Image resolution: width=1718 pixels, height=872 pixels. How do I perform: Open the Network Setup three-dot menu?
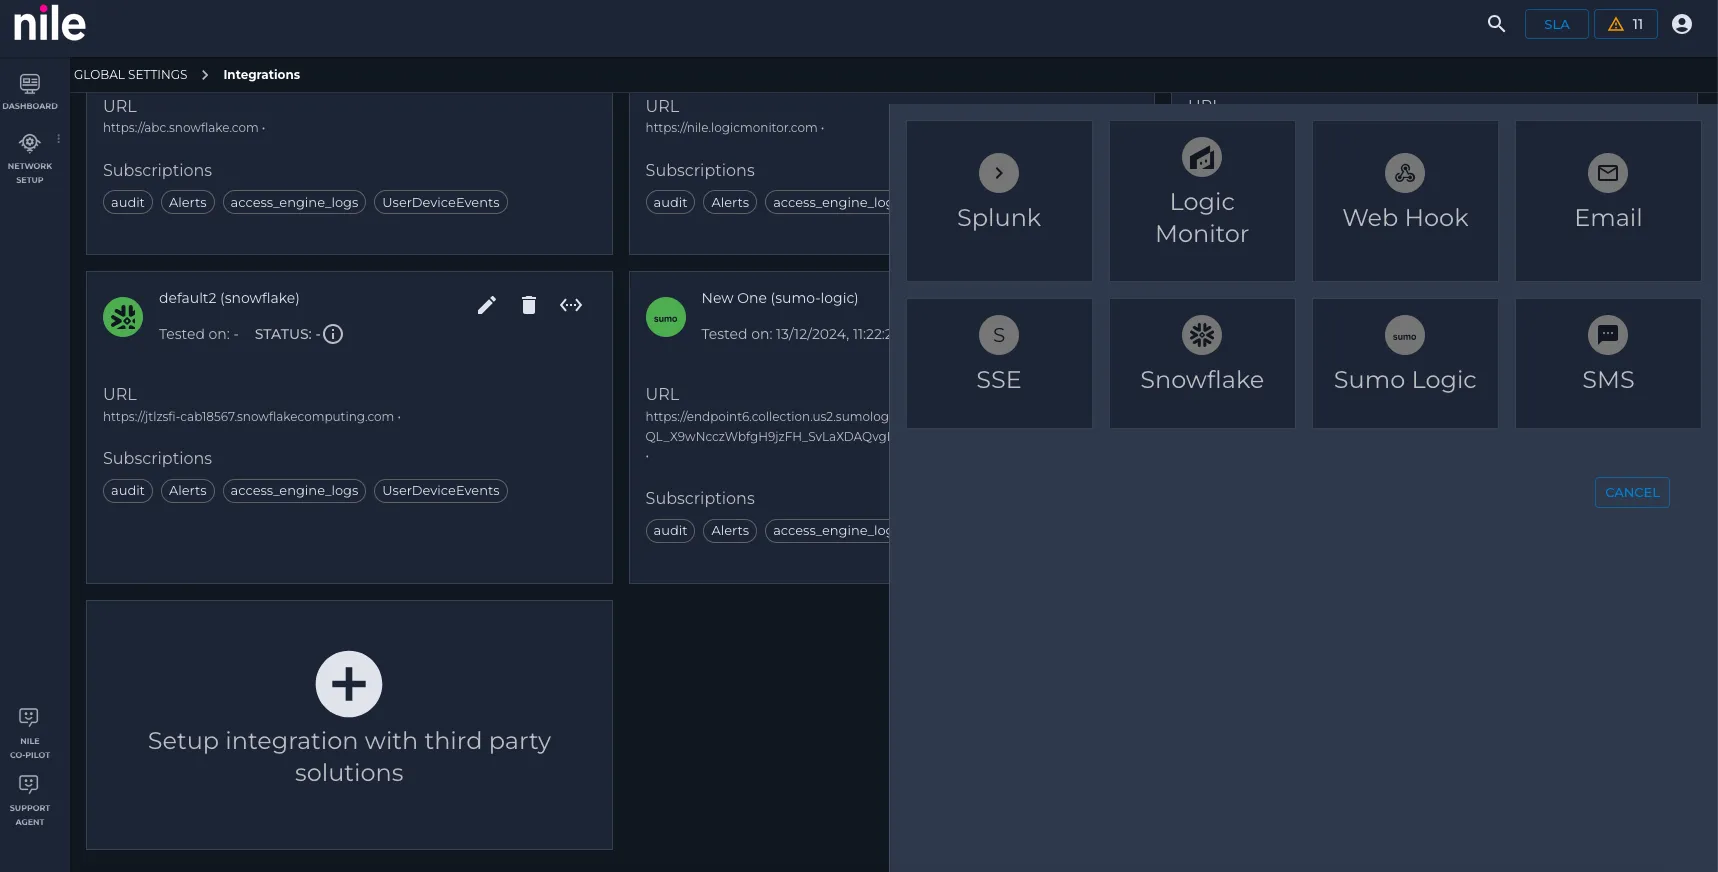click(59, 139)
